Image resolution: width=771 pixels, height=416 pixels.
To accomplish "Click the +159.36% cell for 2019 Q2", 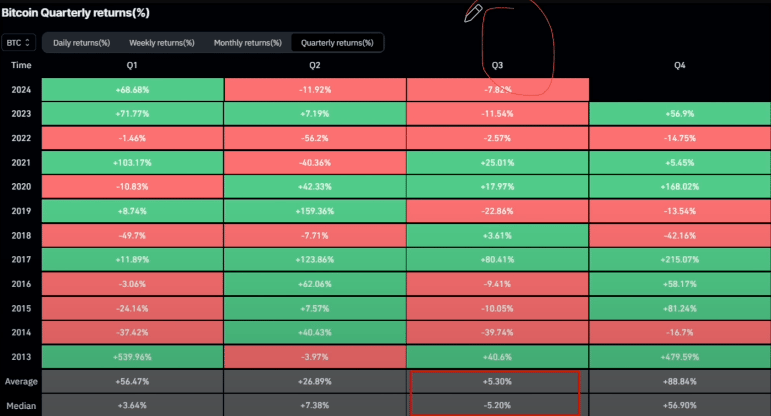I will tap(315, 211).
